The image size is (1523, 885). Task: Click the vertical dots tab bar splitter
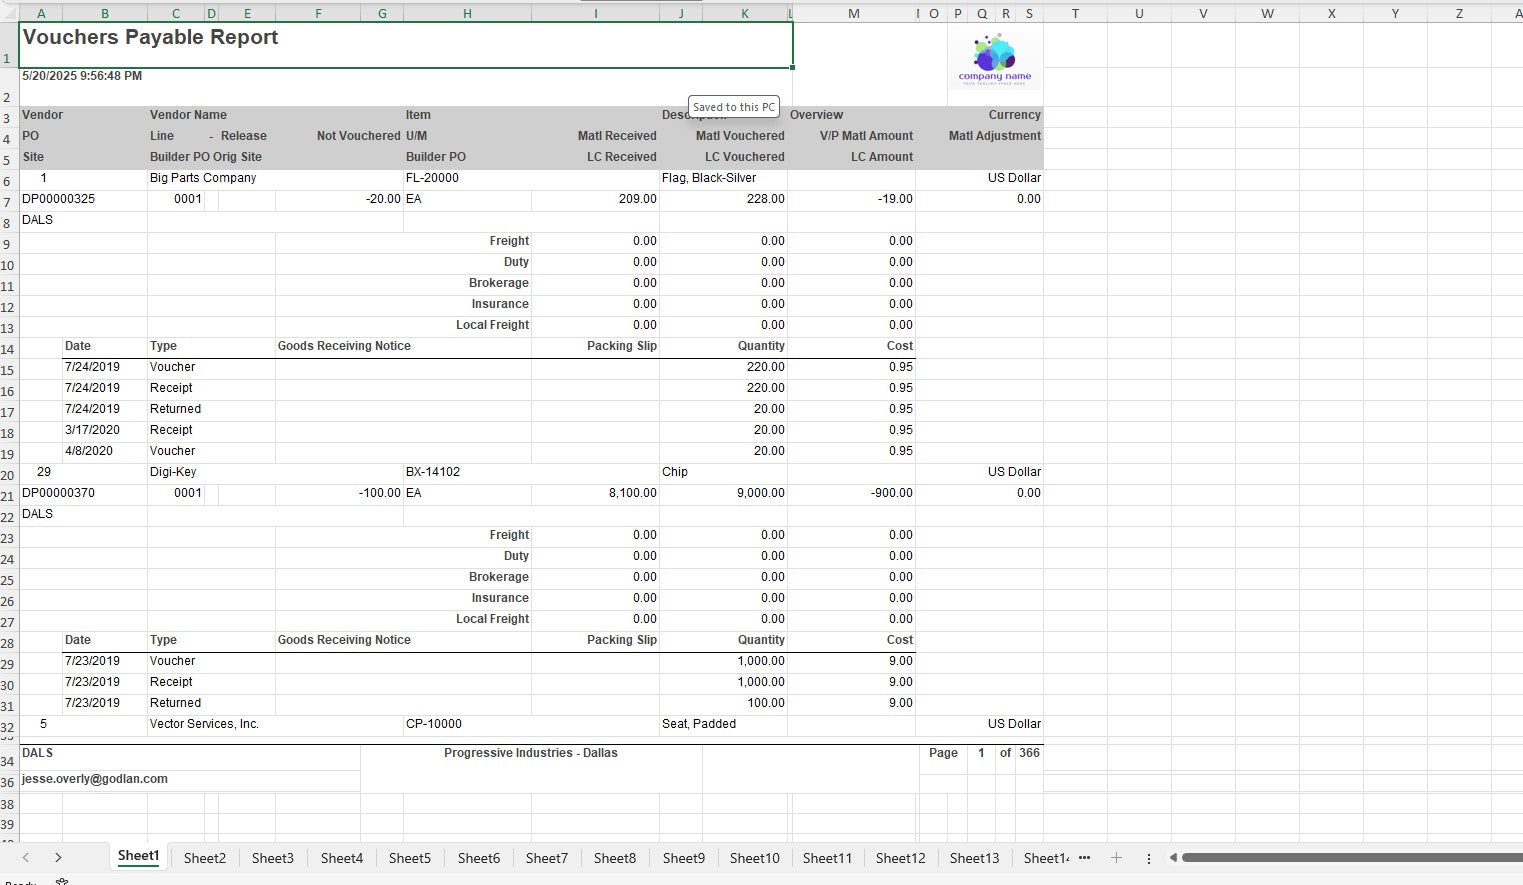coord(1148,858)
